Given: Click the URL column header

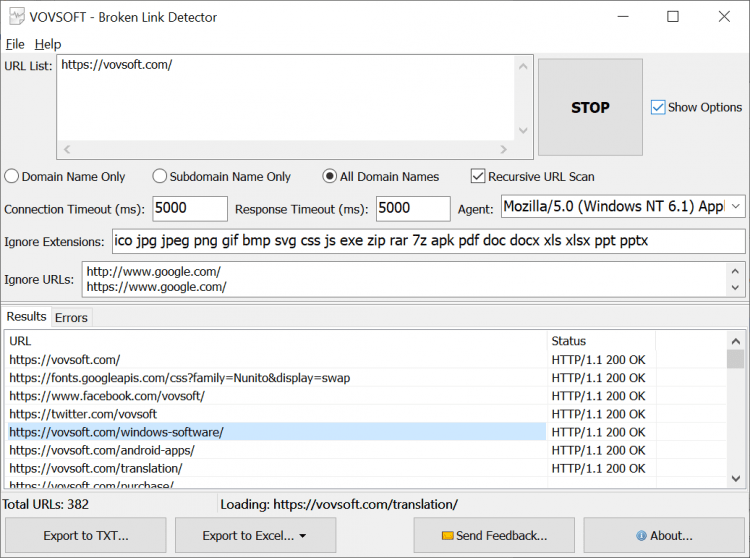Looking at the screenshot, I should [276, 341].
